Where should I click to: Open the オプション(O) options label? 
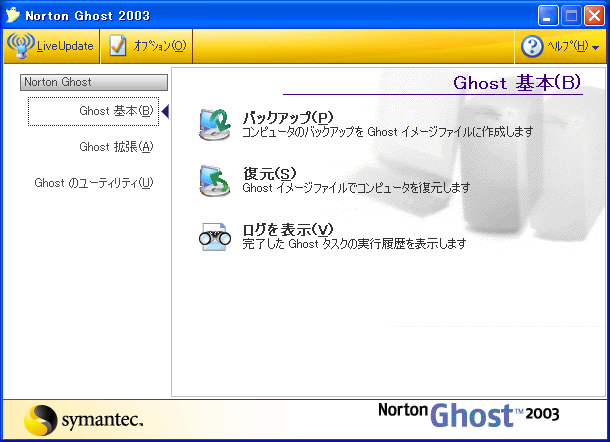160,46
